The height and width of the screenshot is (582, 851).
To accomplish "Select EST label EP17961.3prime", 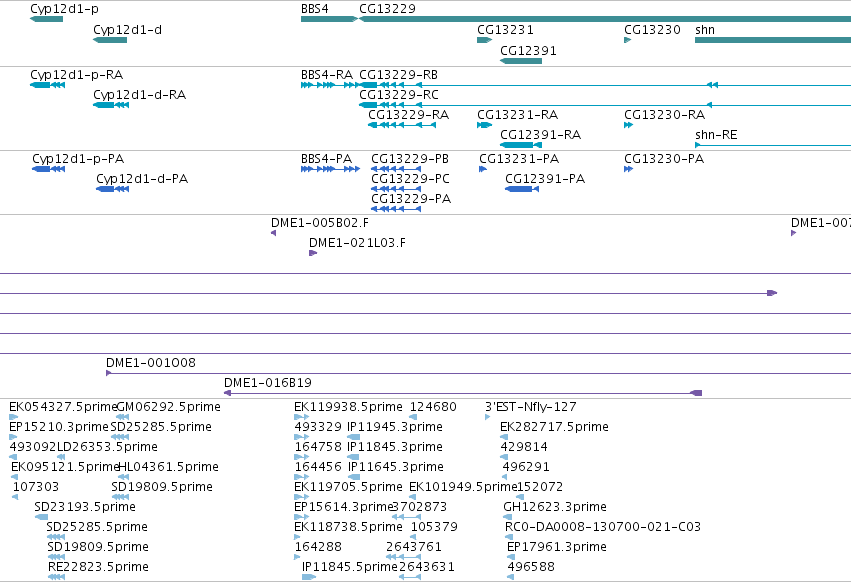I will click(x=557, y=547).
